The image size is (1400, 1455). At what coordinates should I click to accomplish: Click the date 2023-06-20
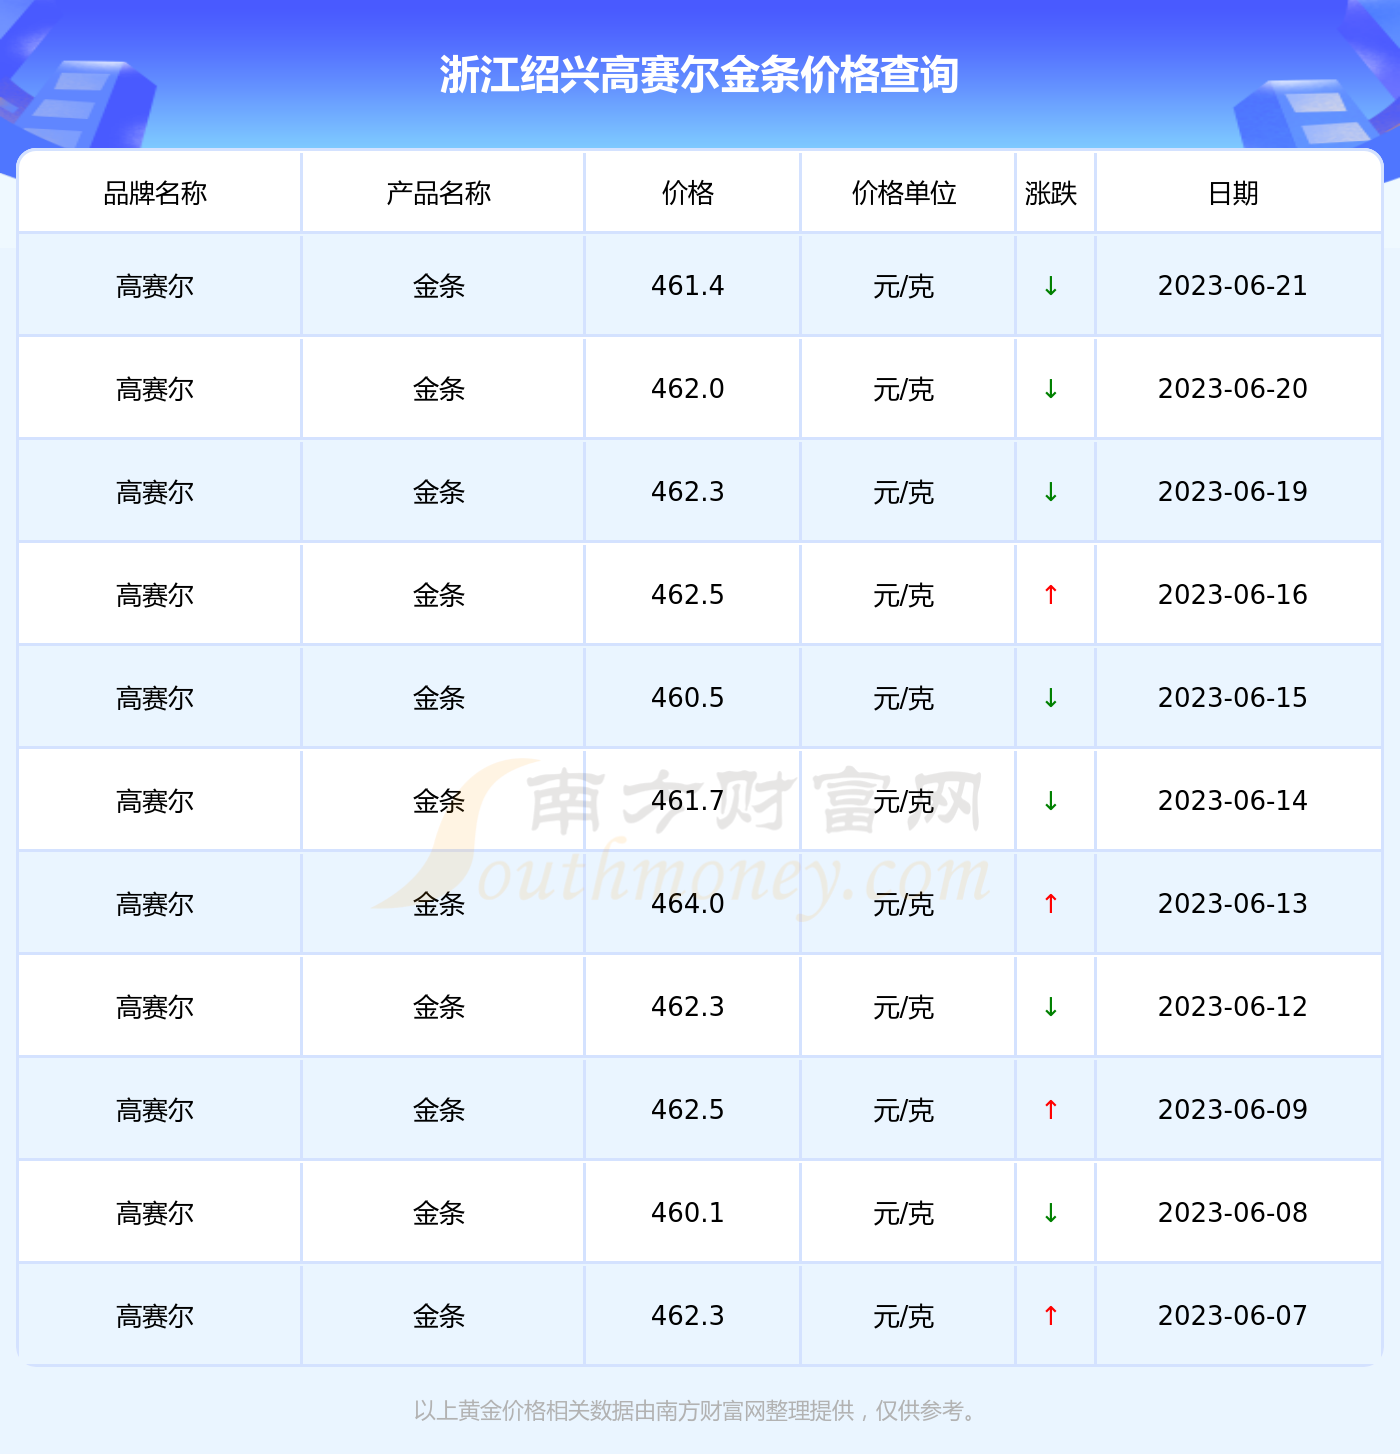[x=1233, y=389]
